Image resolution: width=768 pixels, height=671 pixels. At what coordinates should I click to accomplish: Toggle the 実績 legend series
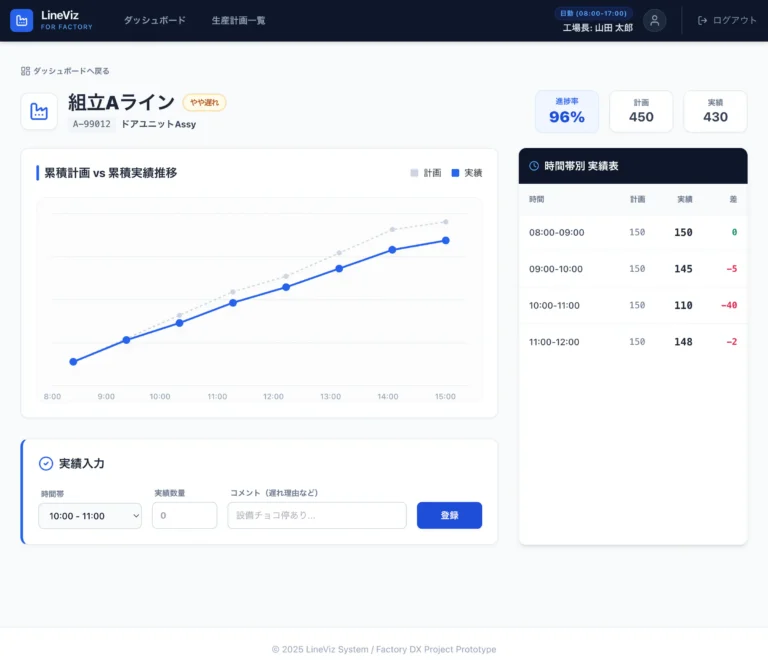pos(467,173)
